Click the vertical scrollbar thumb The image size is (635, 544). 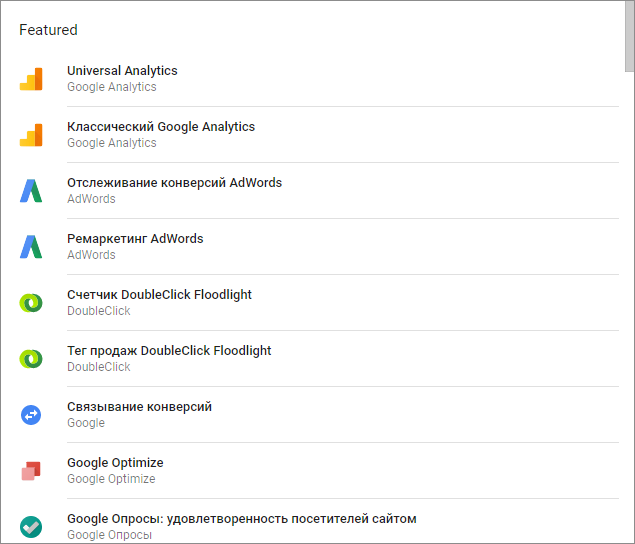click(629, 36)
